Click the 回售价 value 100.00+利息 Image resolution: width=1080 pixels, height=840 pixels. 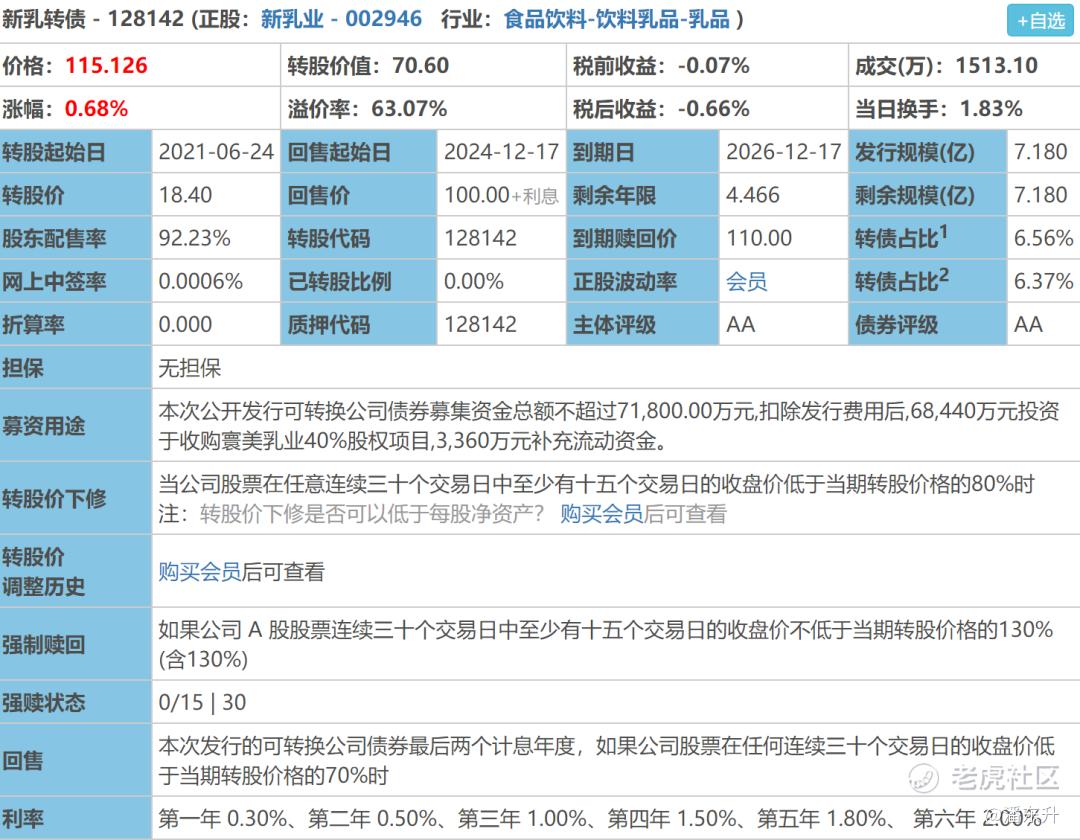click(x=501, y=195)
